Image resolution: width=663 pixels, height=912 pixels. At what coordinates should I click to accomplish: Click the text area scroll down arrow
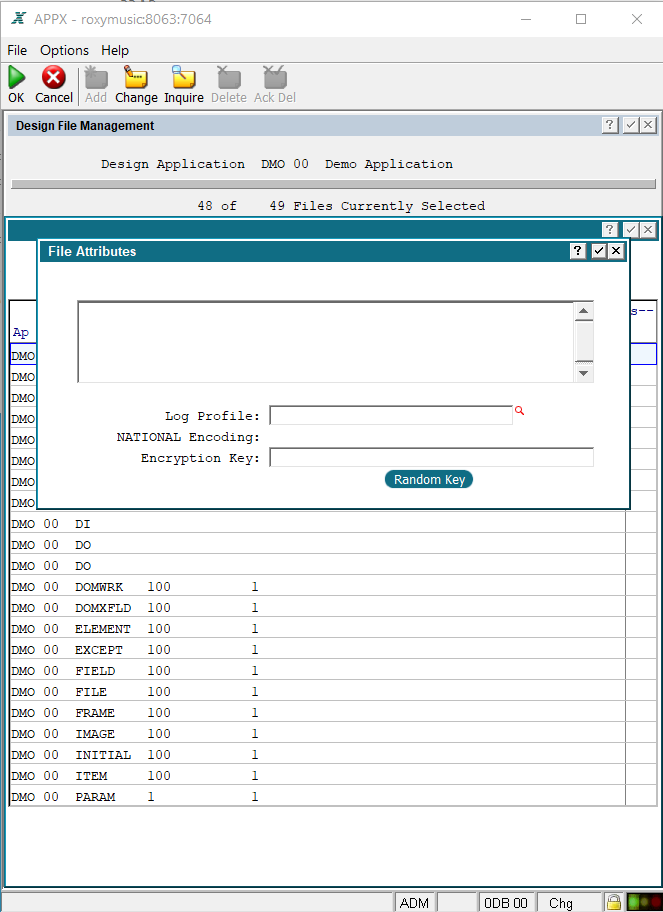tap(583, 373)
